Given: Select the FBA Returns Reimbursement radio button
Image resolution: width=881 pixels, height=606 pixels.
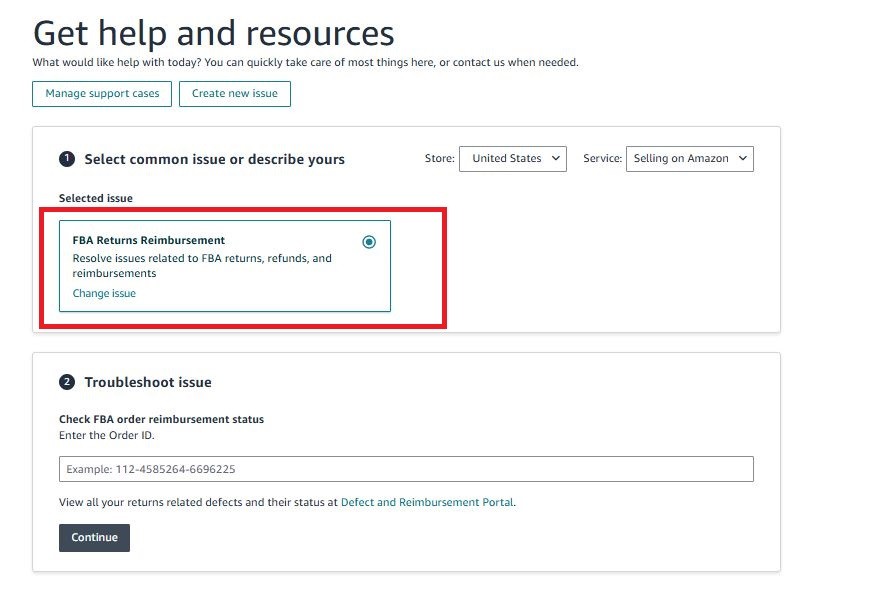Looking at the screenshot, I should click(x=369, y=241).
